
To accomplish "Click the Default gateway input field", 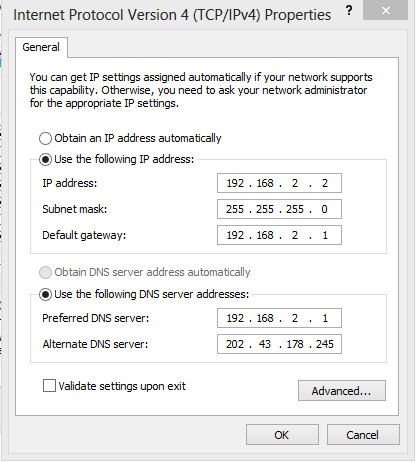I will click(279, 235).
